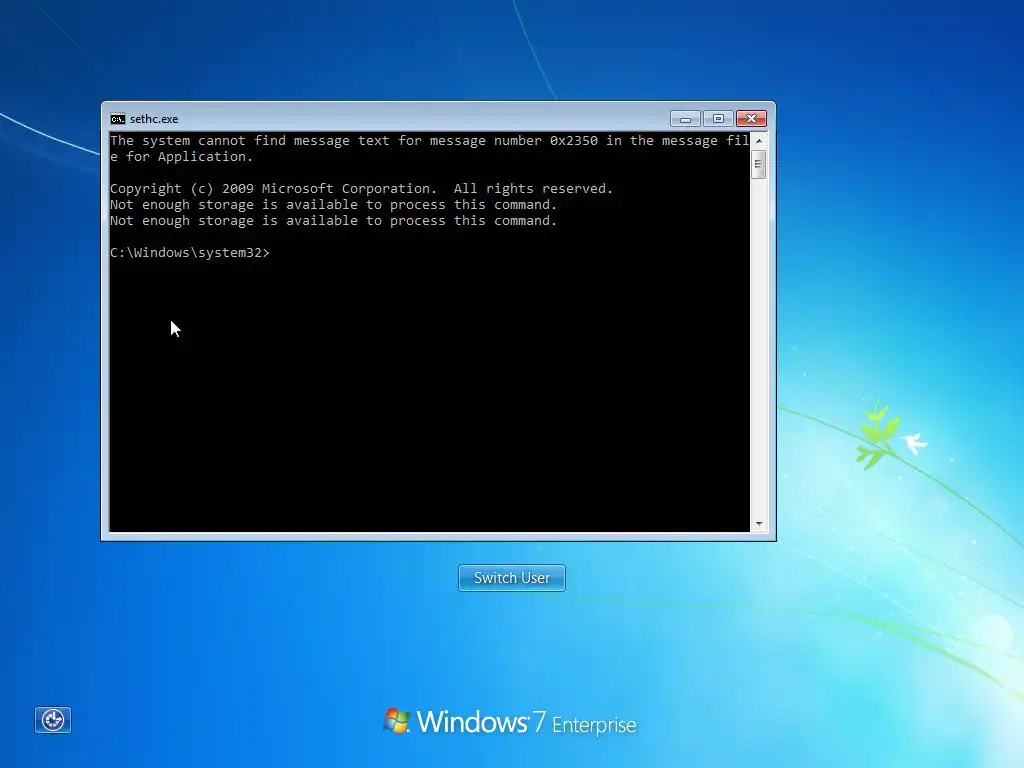1024x768 pixels.
Task: Click the console vertical scrollbar thumb
Action: click(x=759, y=164)
